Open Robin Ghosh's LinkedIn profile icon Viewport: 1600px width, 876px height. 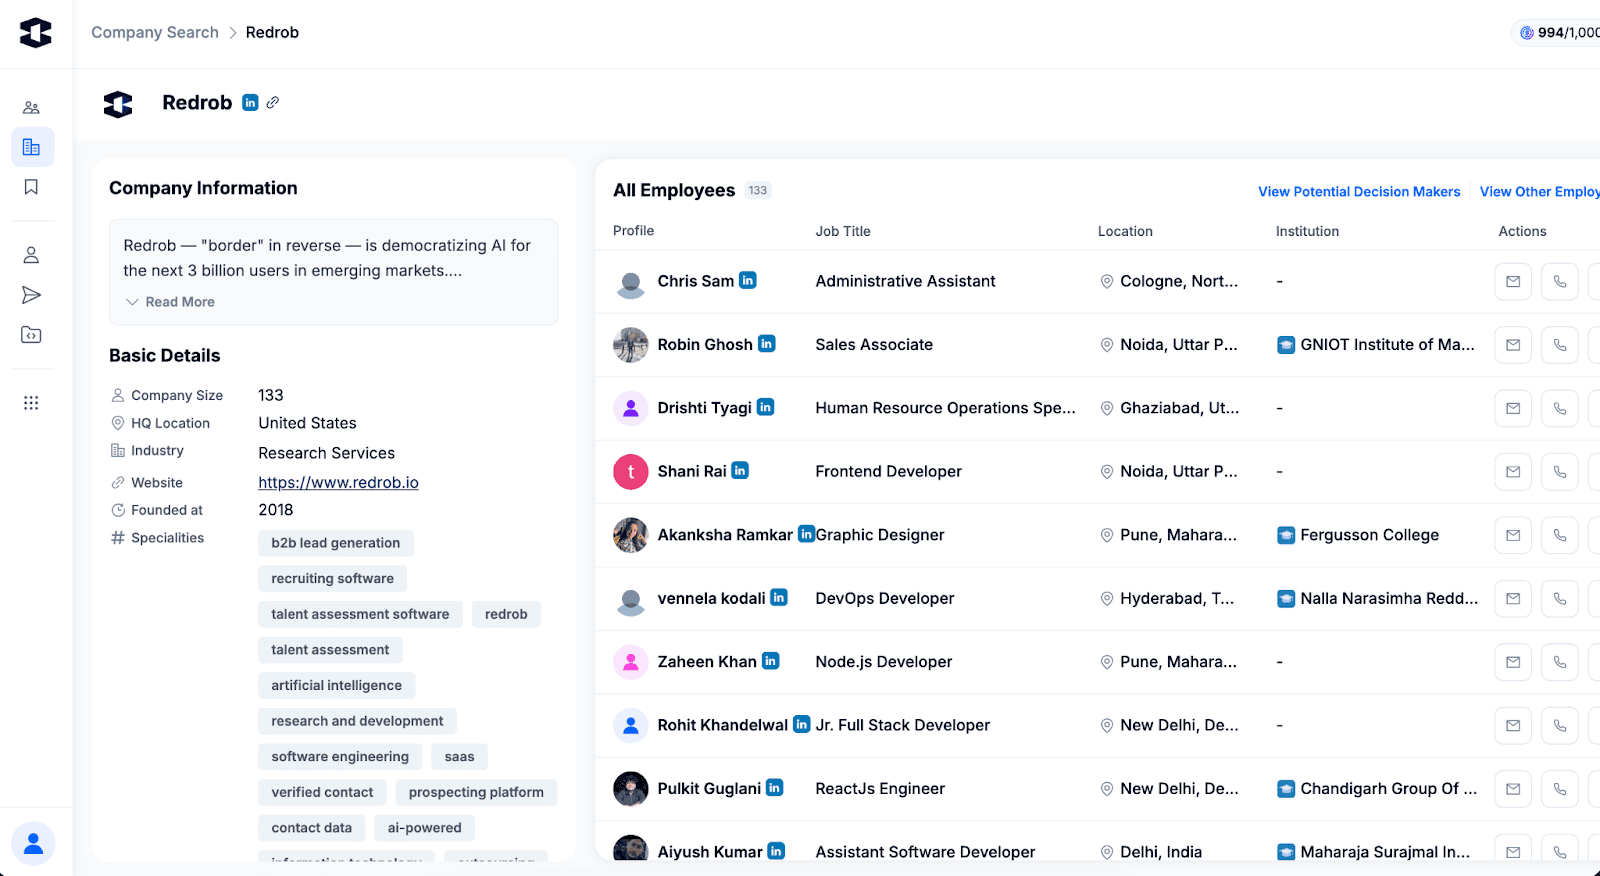pos(767,343)
